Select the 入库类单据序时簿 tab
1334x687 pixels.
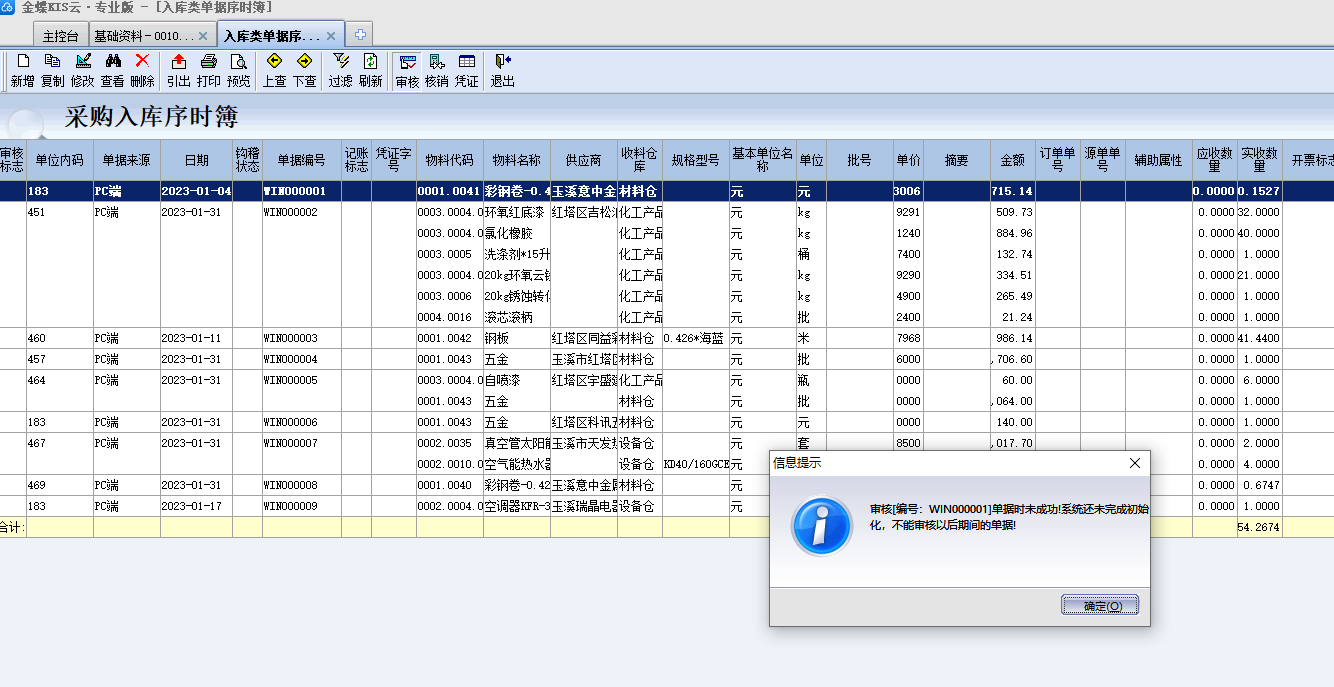pos(281,35)
